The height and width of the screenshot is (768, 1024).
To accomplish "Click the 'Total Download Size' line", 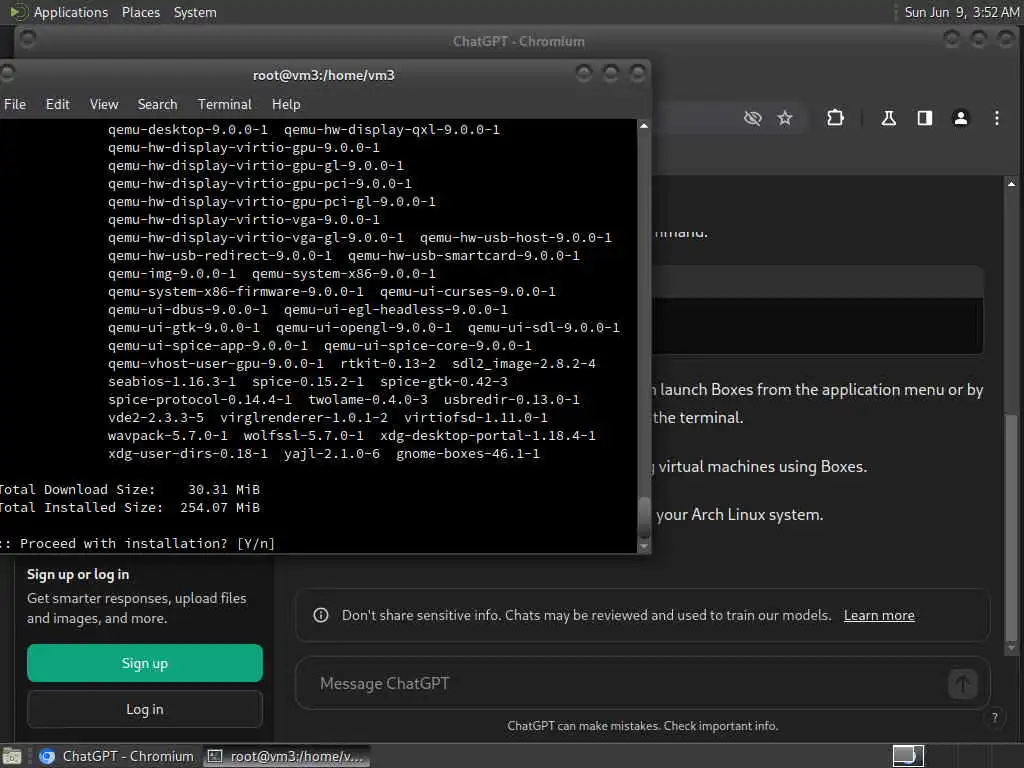I will [x=129, y=490].
